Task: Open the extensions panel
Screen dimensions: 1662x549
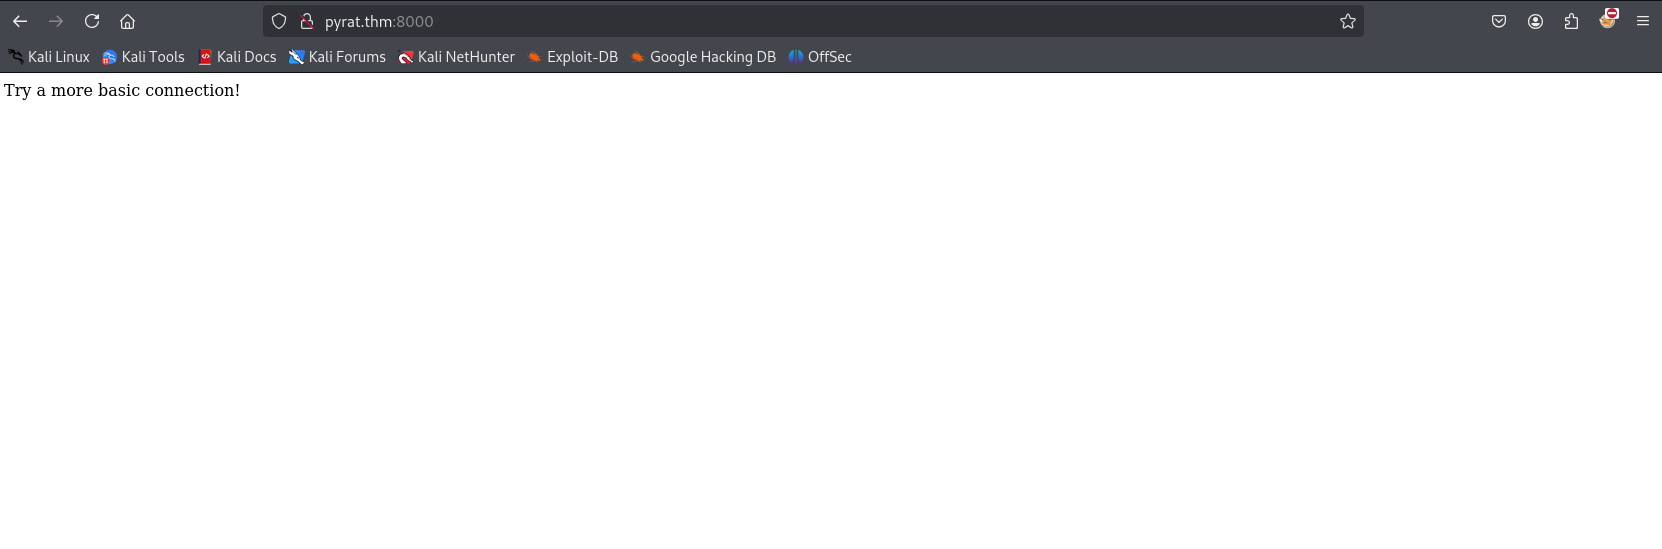Action: (1571, 21)
